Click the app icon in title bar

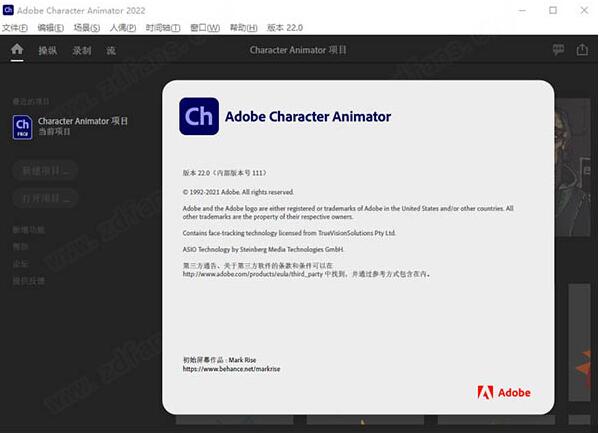click(x=8, y=10)
